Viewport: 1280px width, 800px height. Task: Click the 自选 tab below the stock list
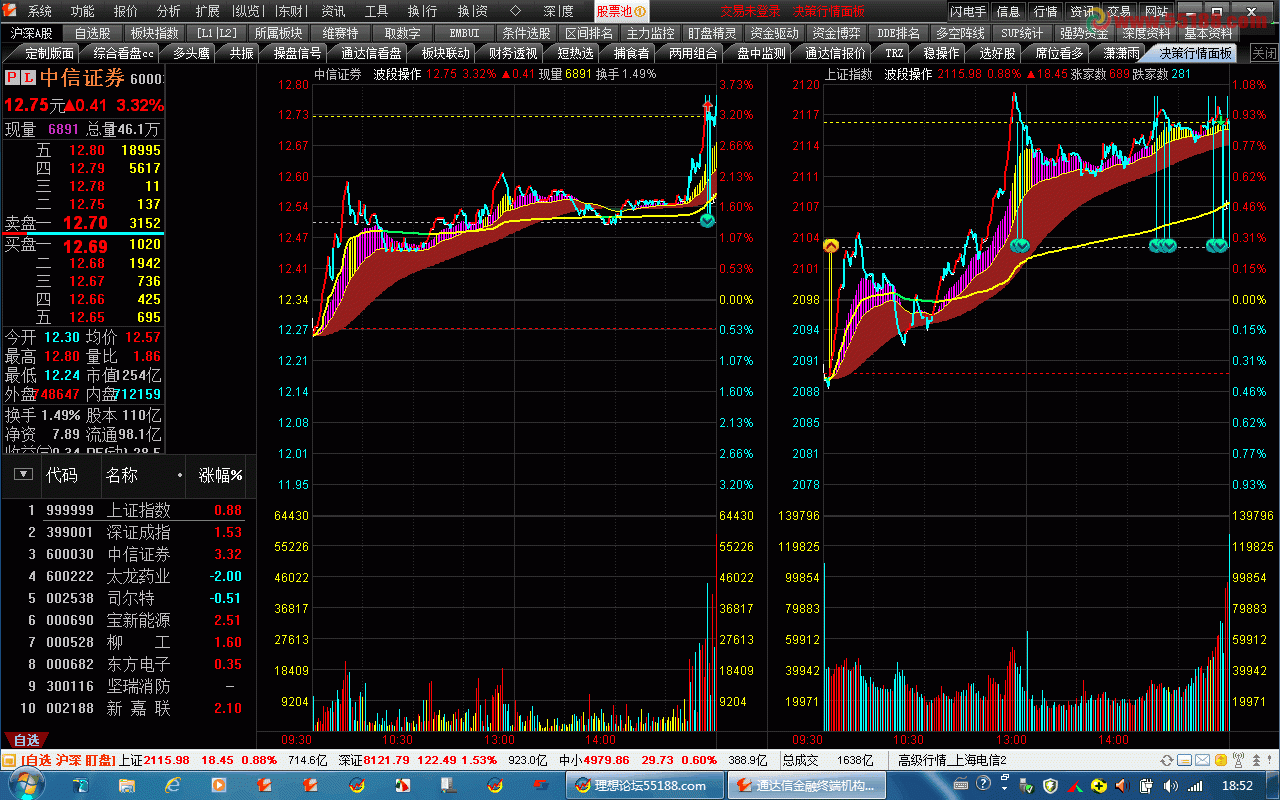click(x=26, y=740)
